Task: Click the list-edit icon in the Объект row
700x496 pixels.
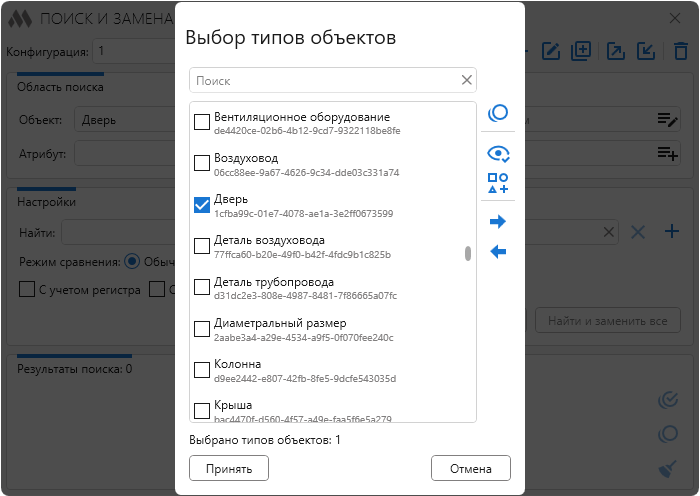Action: tap(667, 120)
